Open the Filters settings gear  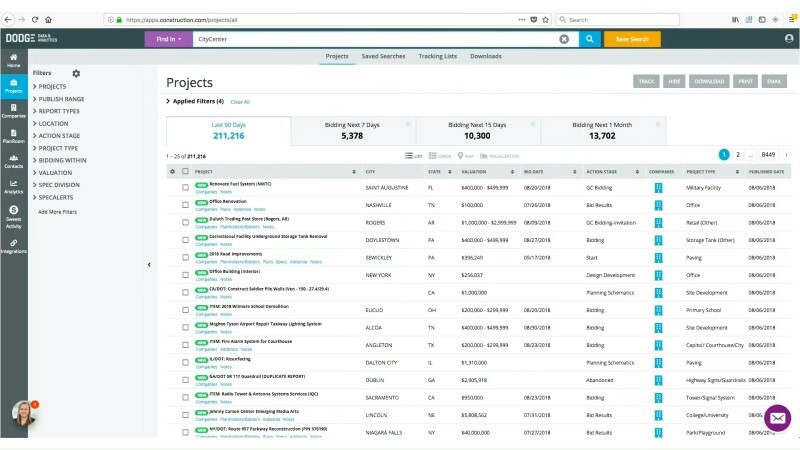[x=76, y=73]
